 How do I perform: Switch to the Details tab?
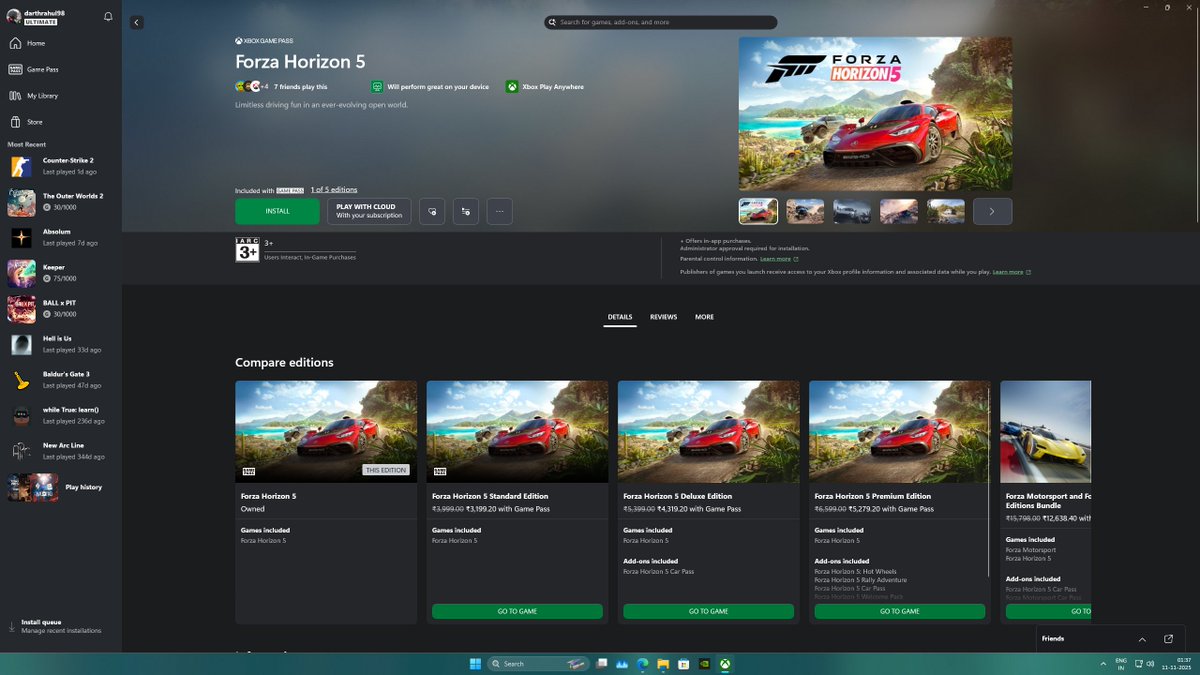click(620, 317)
